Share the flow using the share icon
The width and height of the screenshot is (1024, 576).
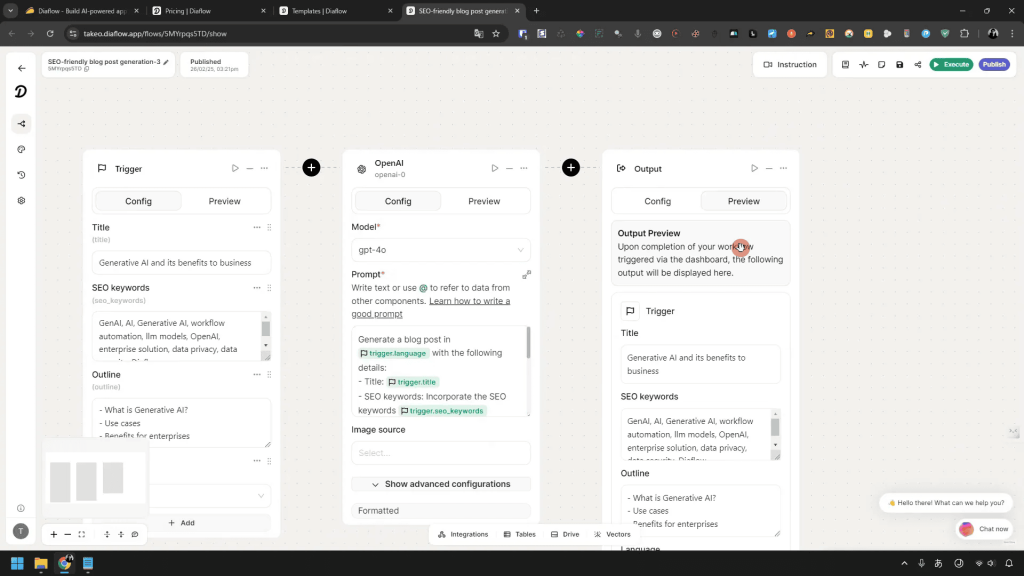coord(918,65)
